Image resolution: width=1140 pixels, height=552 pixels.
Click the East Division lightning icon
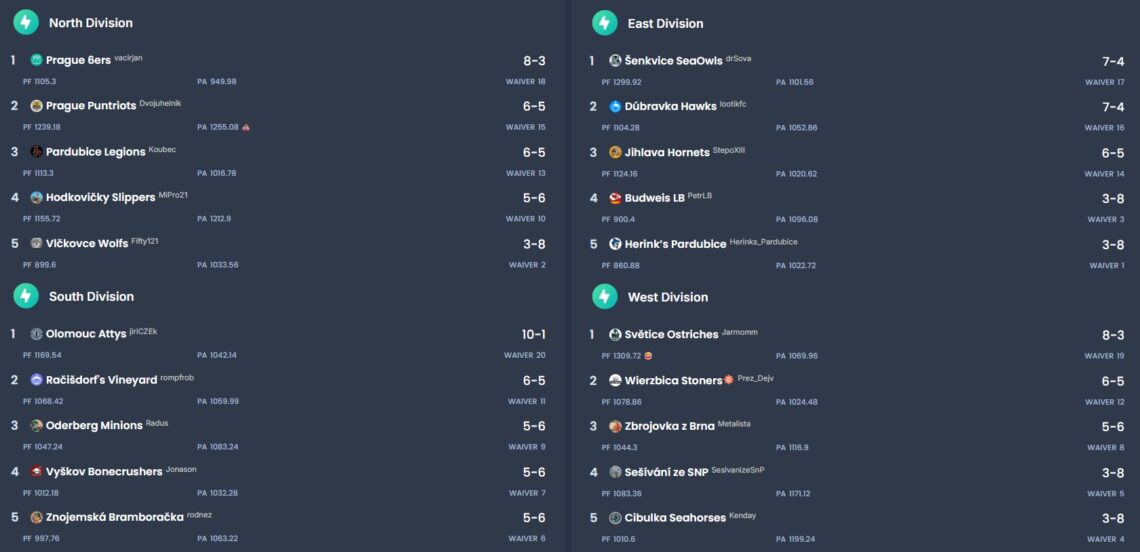(604, 23)
